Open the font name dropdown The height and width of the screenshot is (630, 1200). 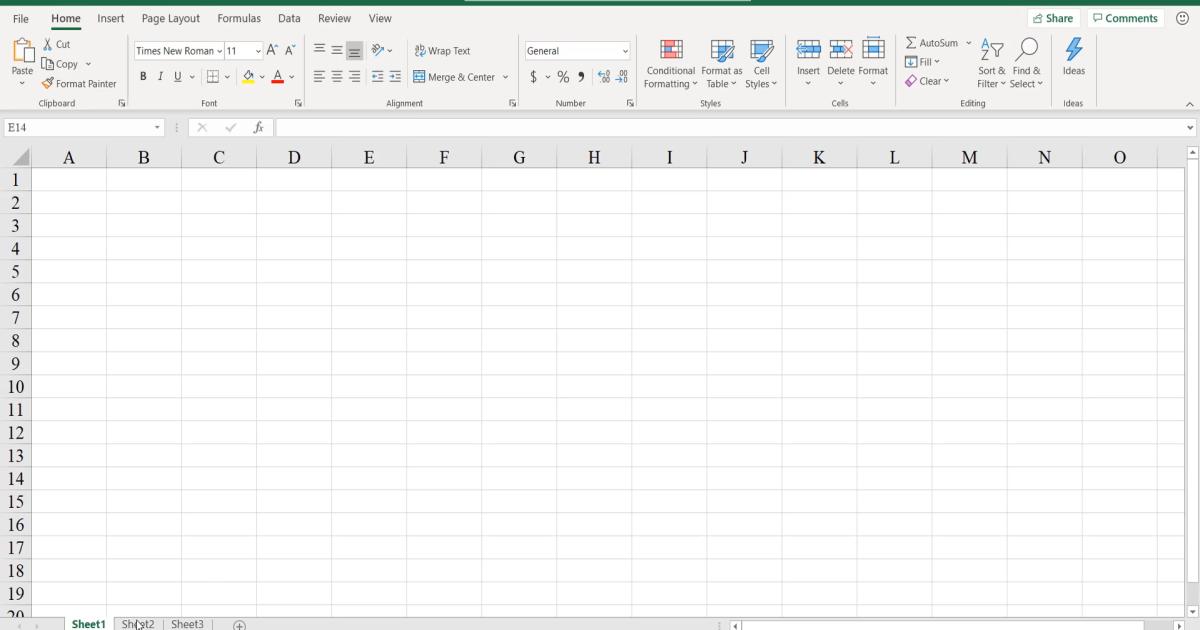pyautogui.click(x=219, y=50)
